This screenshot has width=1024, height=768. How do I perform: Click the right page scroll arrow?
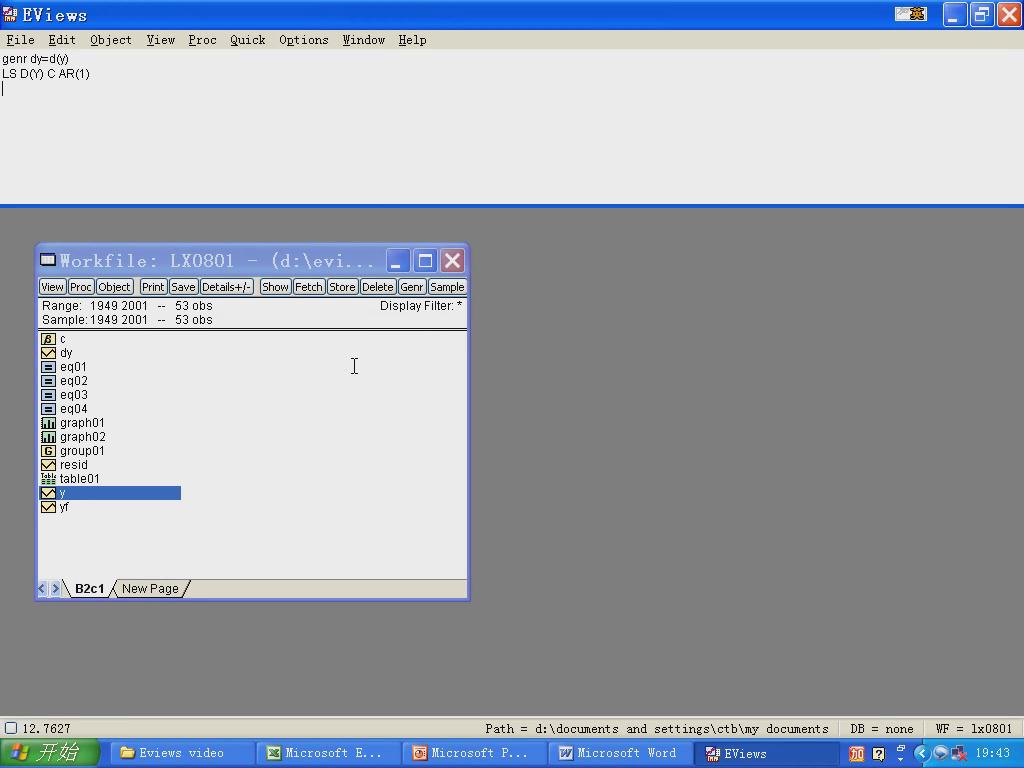(x=56, y=588)
